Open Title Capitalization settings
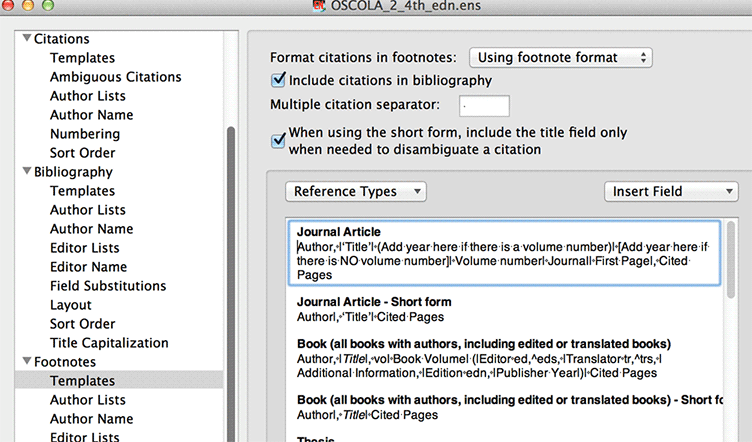Image resolution: width=752 pixels, height=442 pixels. click(x=106, y=343)
